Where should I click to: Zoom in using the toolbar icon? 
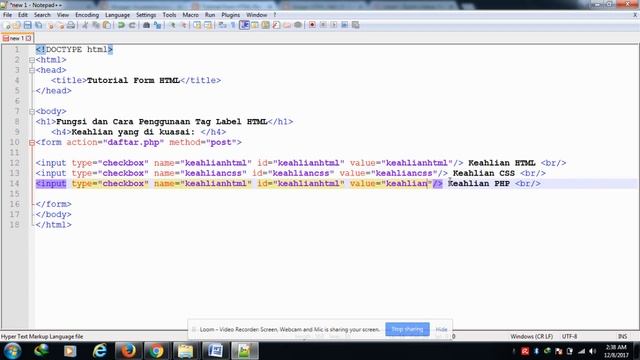click(173, 25)
